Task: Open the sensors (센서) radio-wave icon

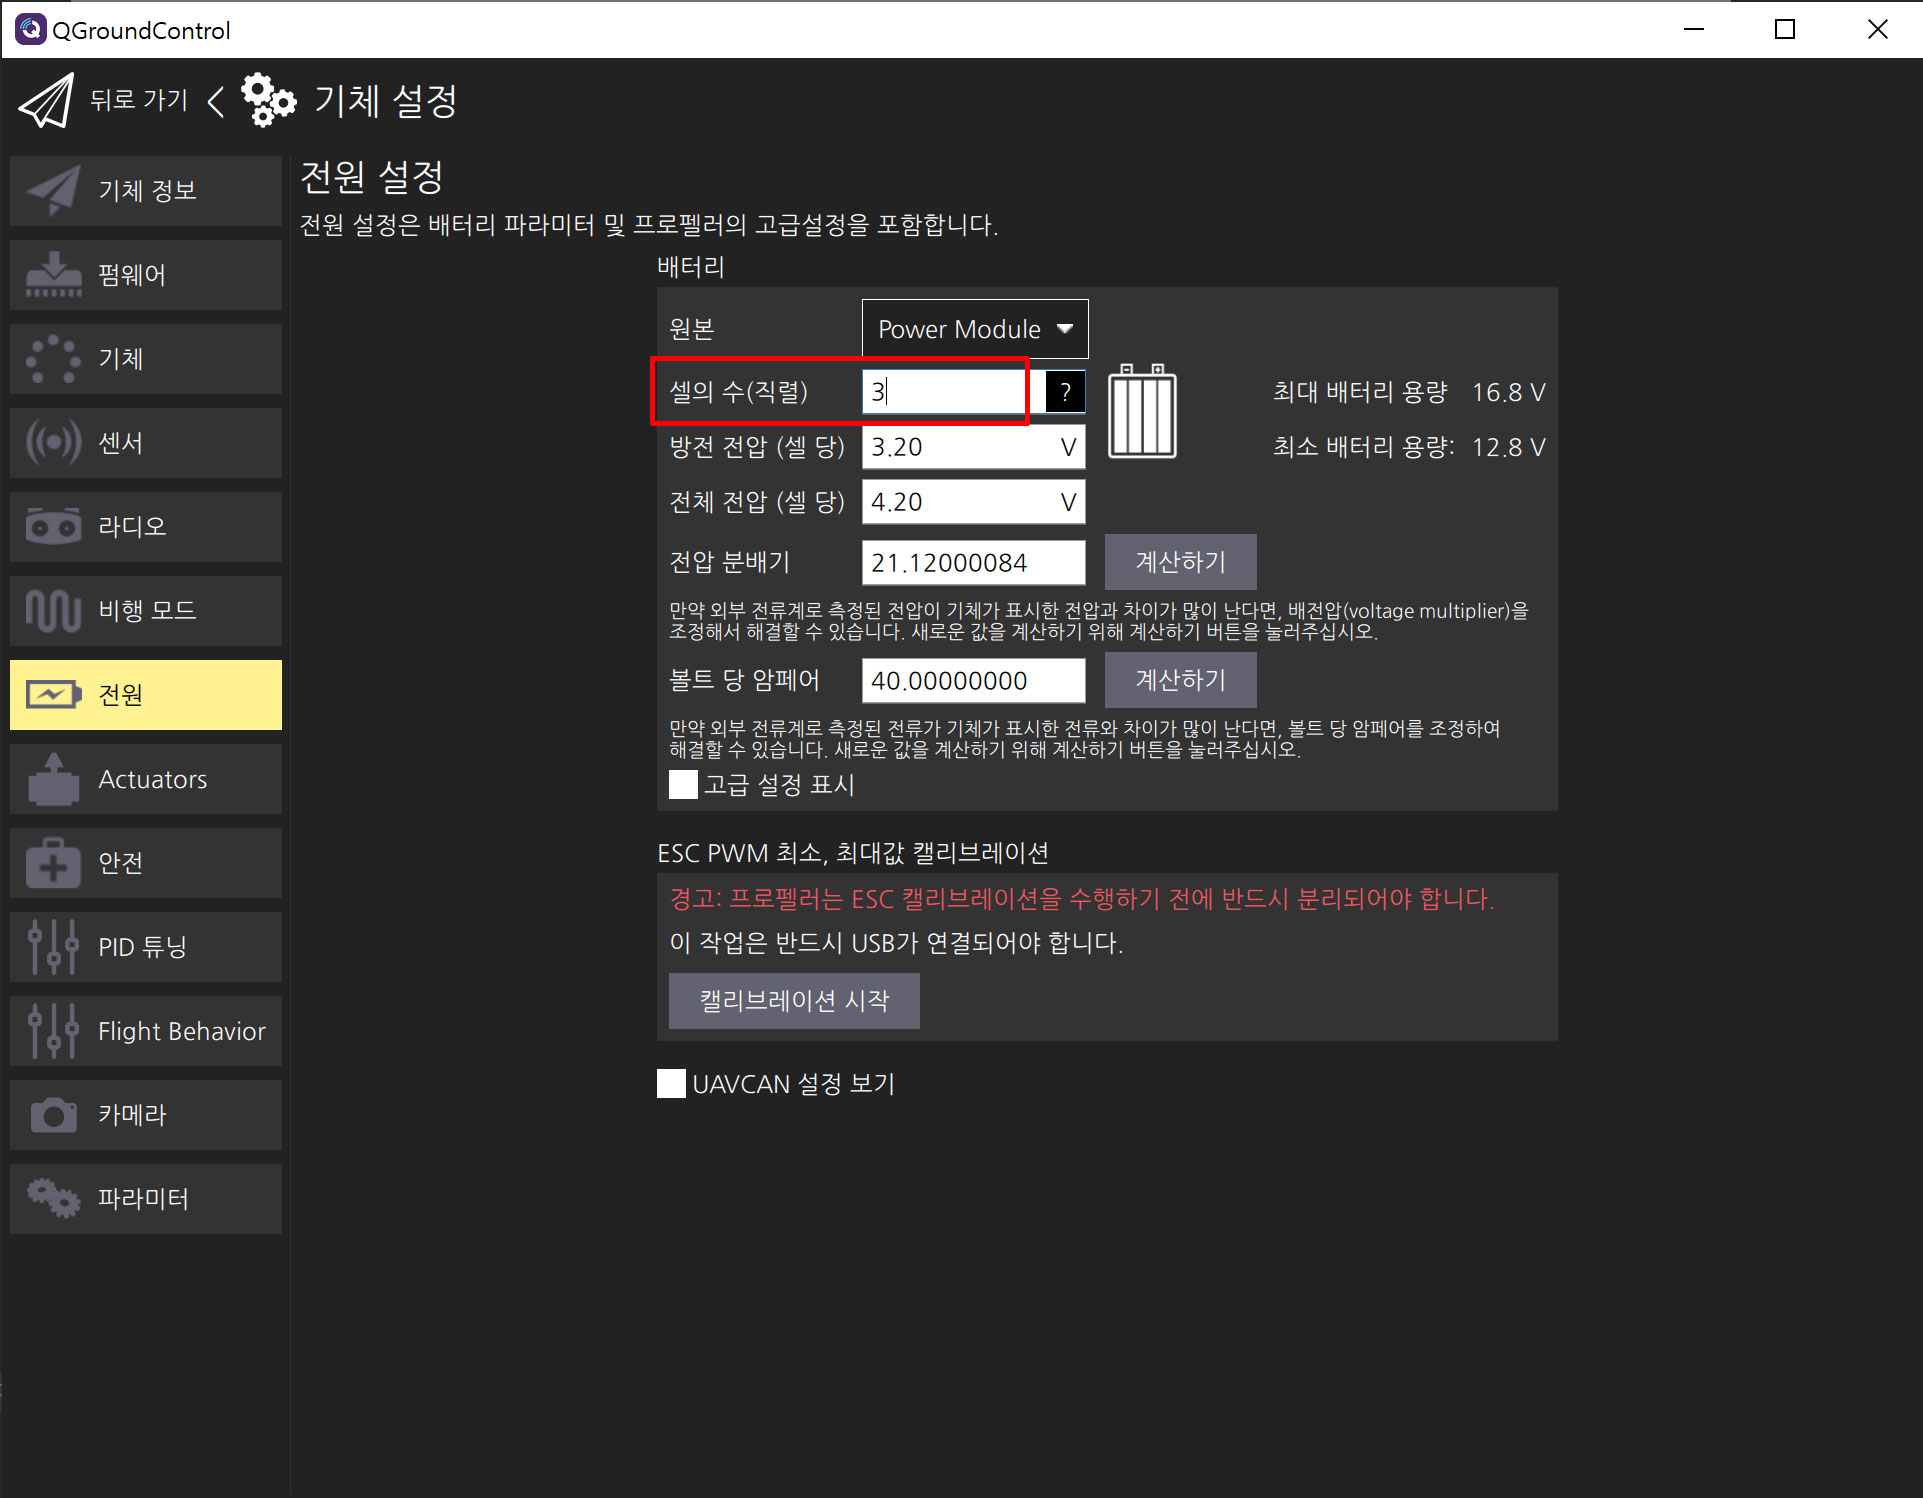Action: [x=54, y=443]
